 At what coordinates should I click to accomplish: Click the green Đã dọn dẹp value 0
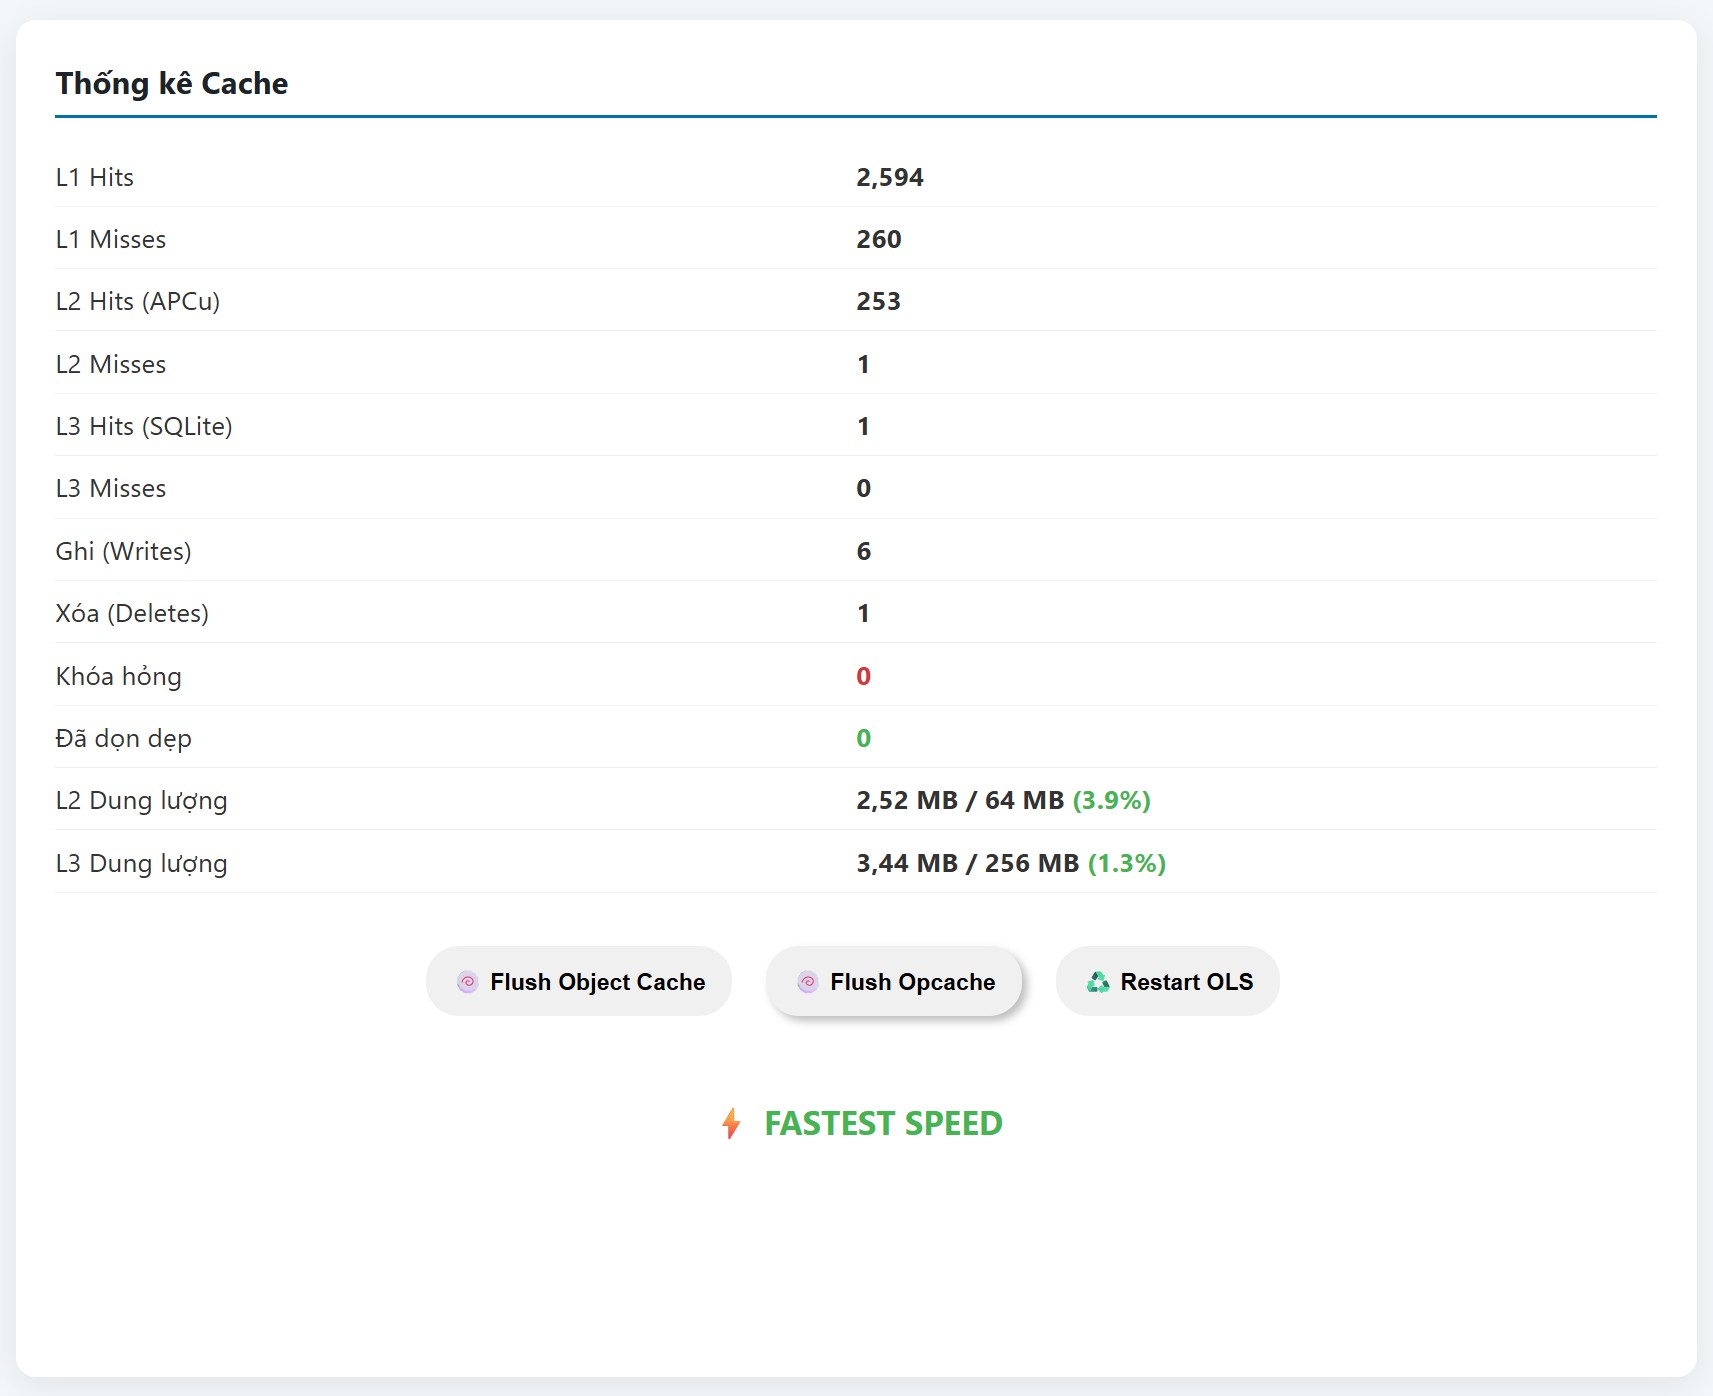click(x=863, y=738)
